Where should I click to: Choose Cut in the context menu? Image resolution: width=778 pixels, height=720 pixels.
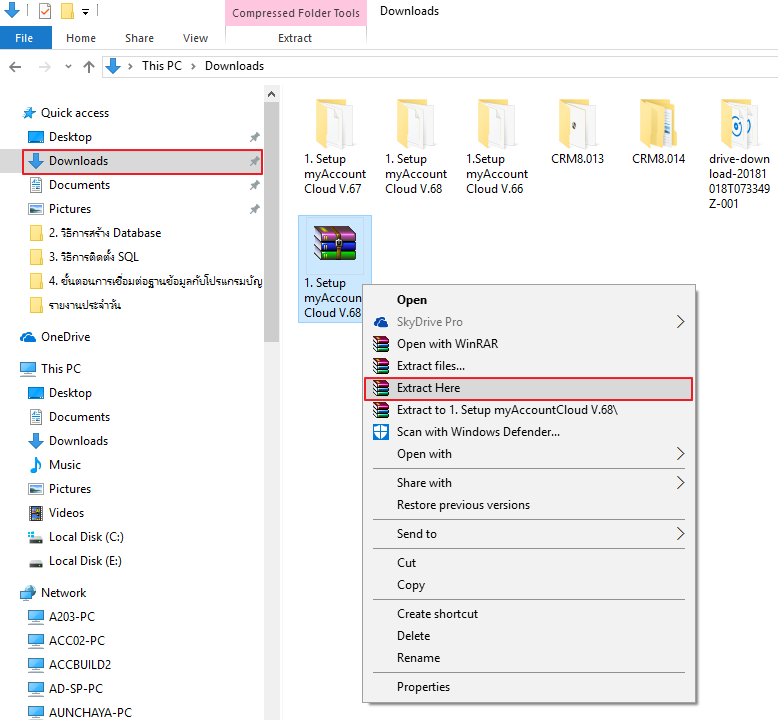(529, 563)
